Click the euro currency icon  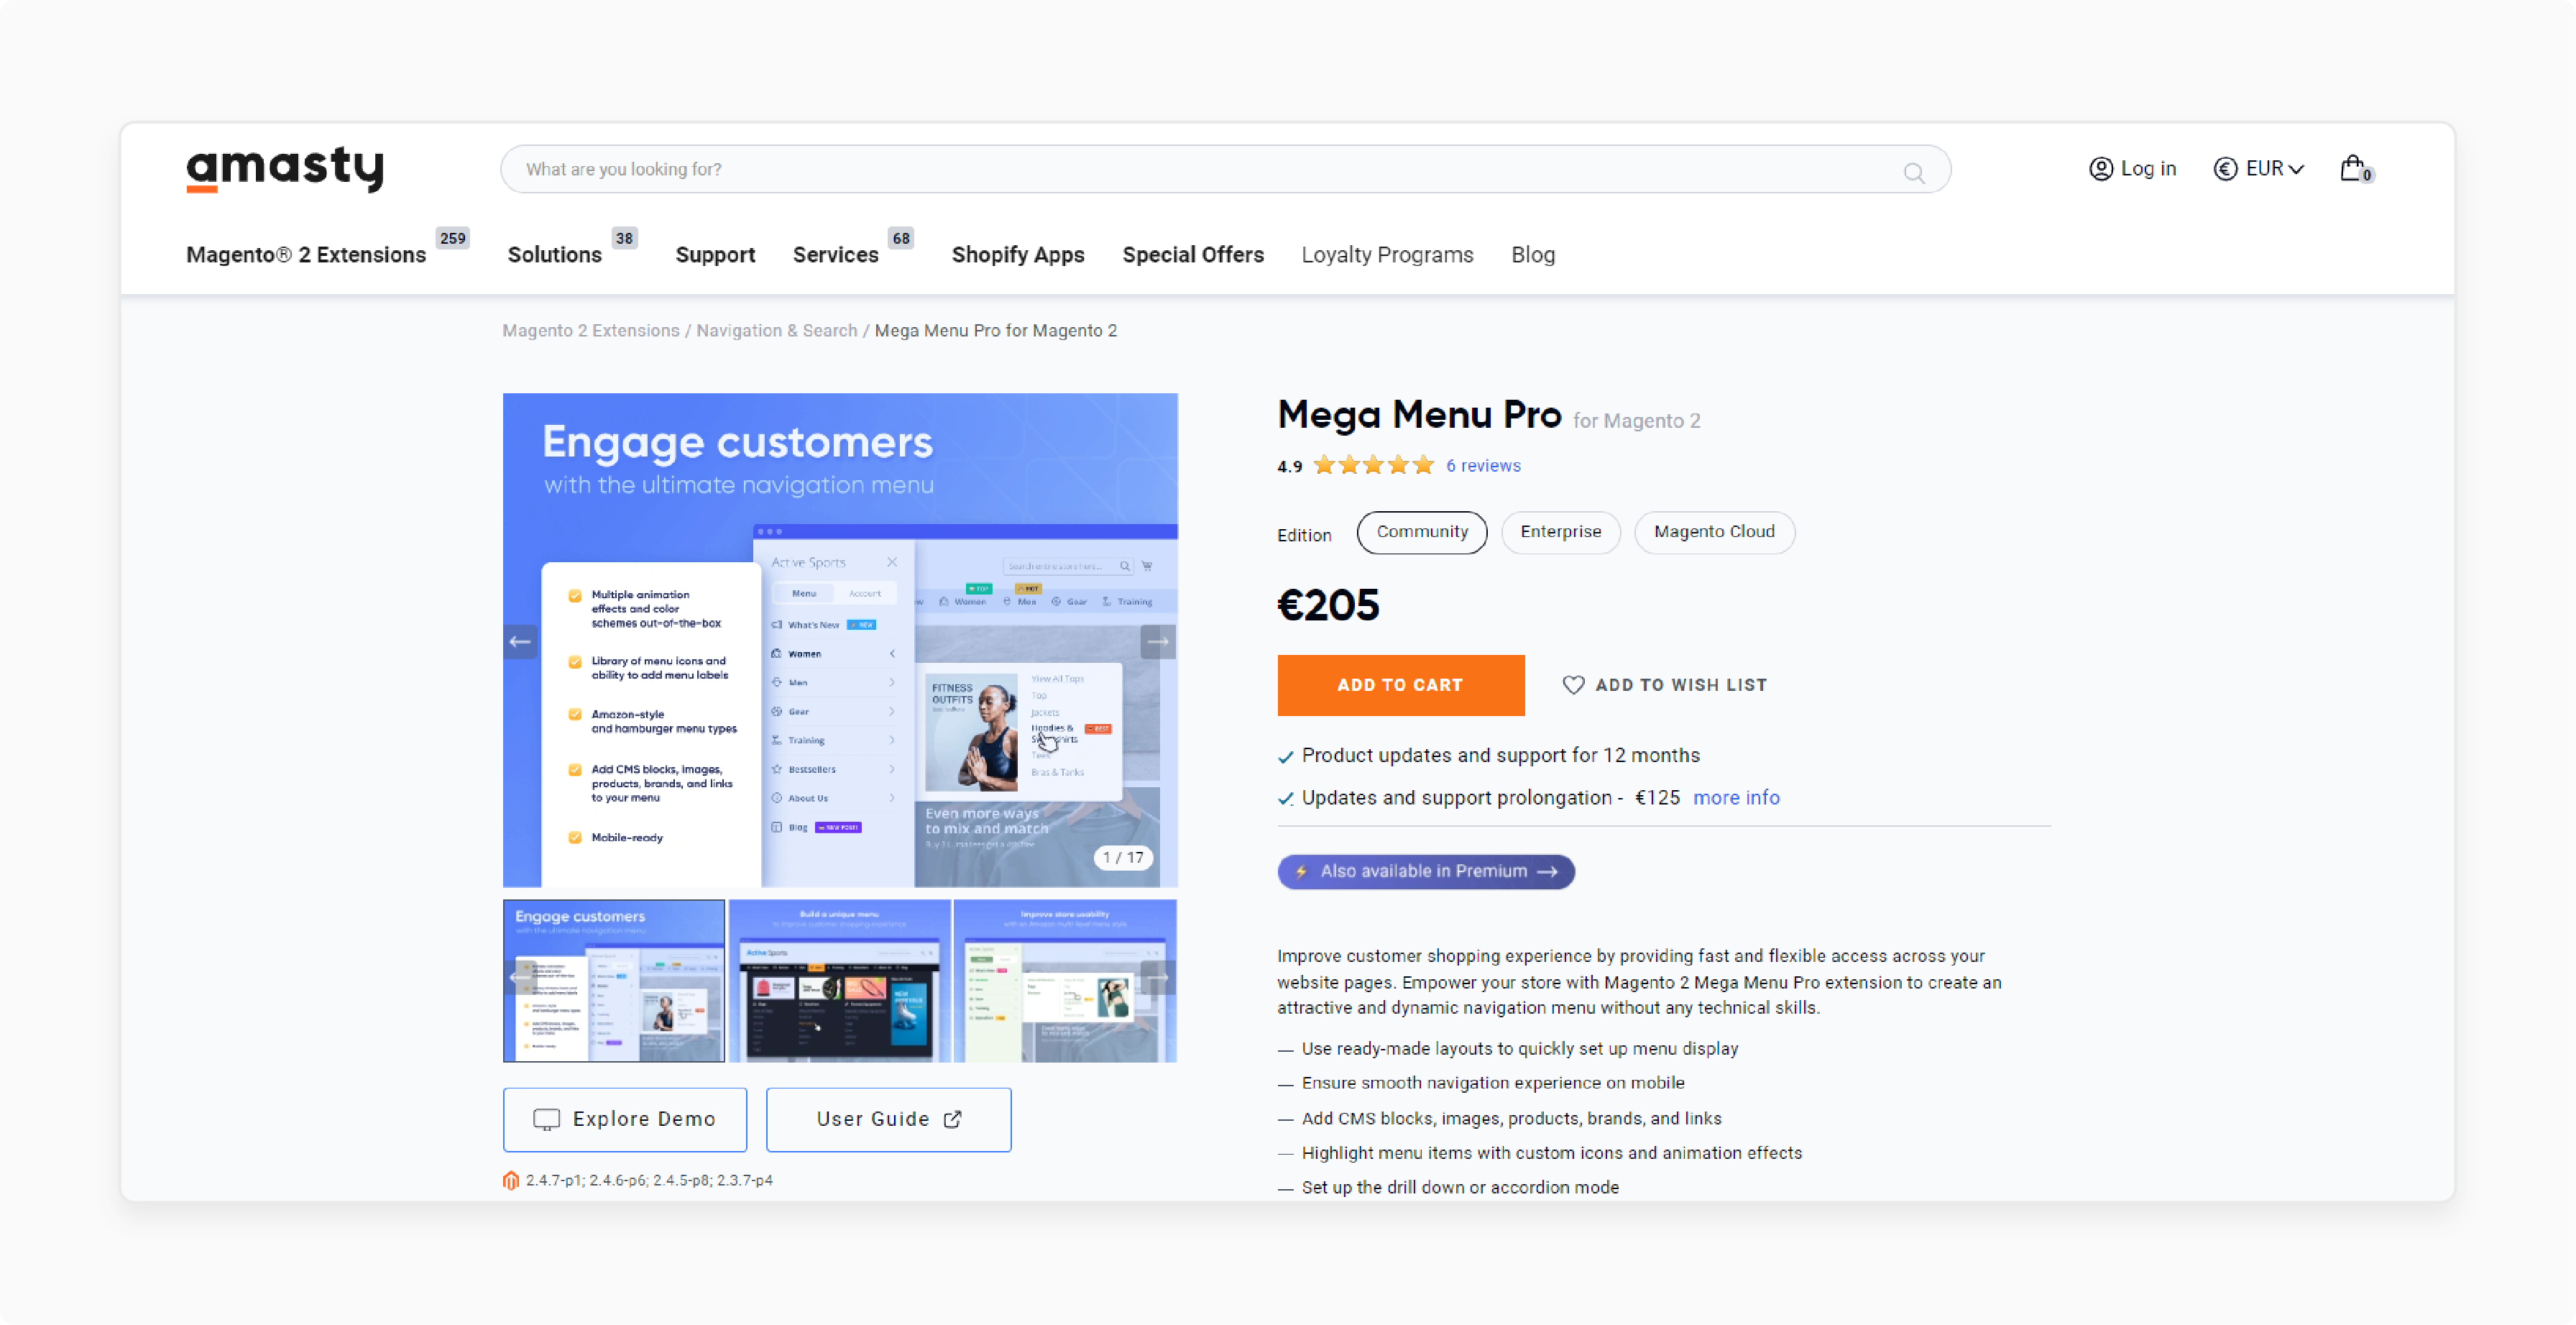coord(2225,169)
